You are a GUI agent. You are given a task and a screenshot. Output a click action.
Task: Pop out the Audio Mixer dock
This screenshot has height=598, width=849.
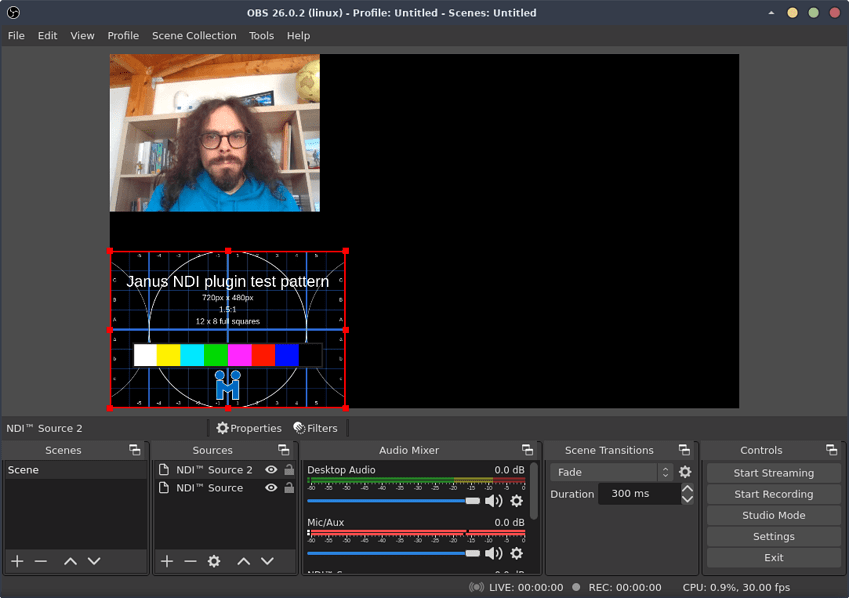click(527, 450)
